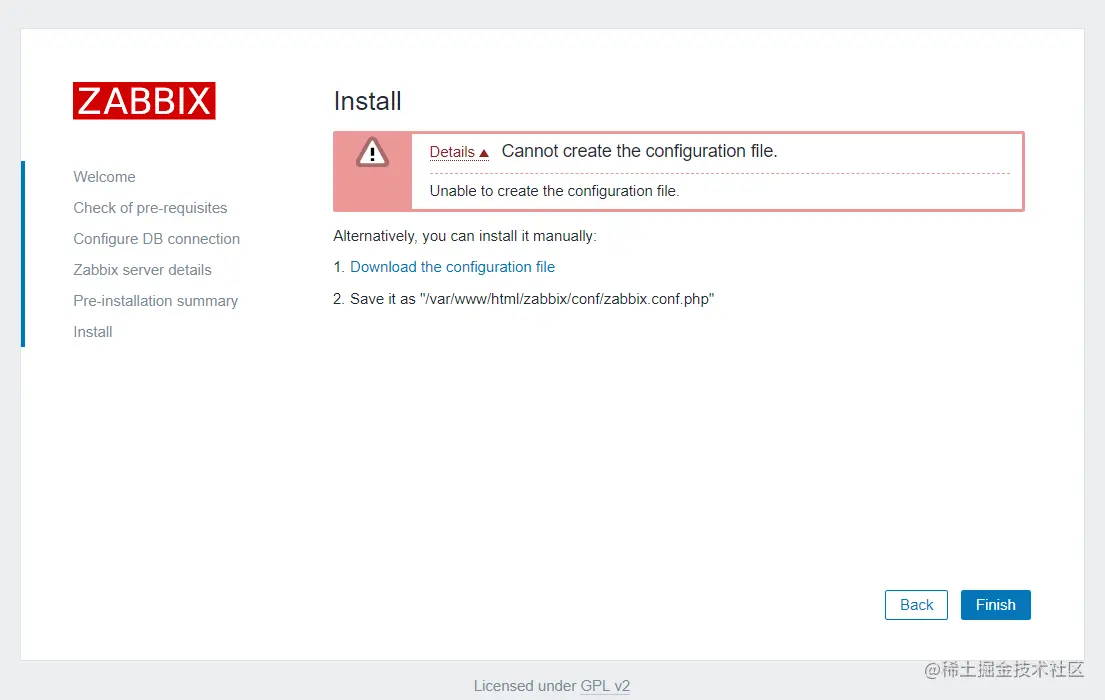The width and height of the screenshot is (1105, 700).
Task: Click the 'Cannot create the configuration file.' message
Action: pyautogui.click(x=639, y=151)
